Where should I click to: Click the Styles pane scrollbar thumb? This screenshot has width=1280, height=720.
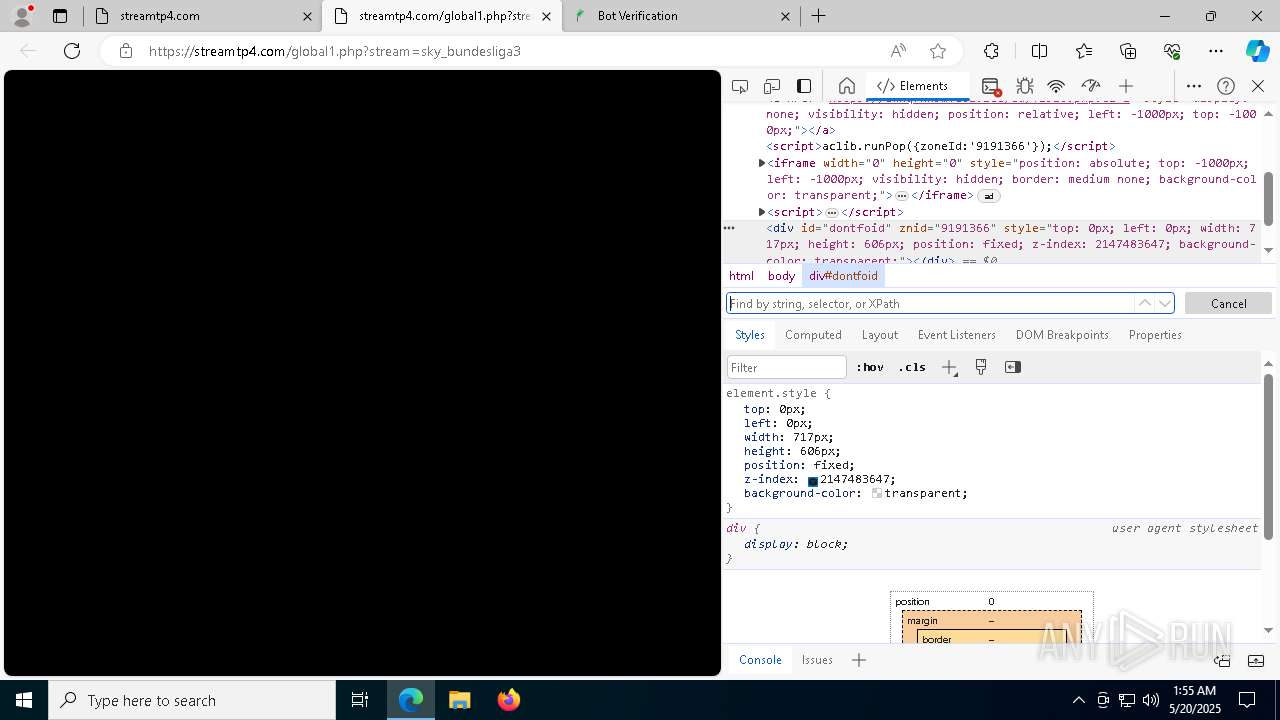coord(1268,456)
